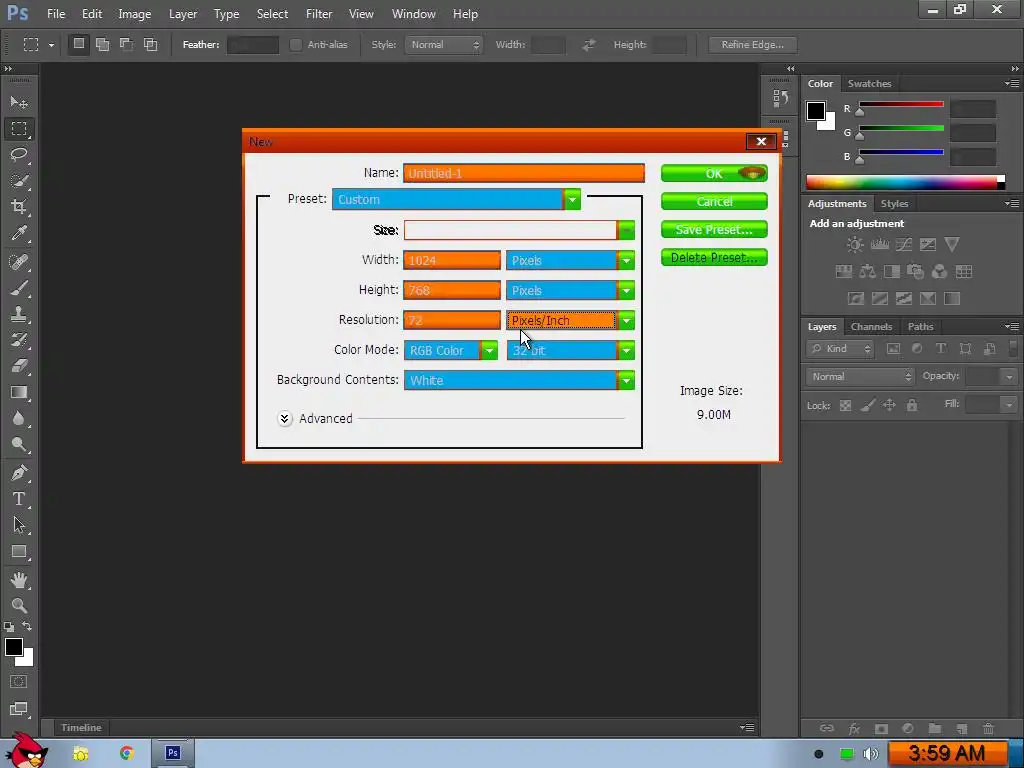This screenshot has width=1024, height=768.
Task: Select the Hand tool
Action: coord(18,580)
